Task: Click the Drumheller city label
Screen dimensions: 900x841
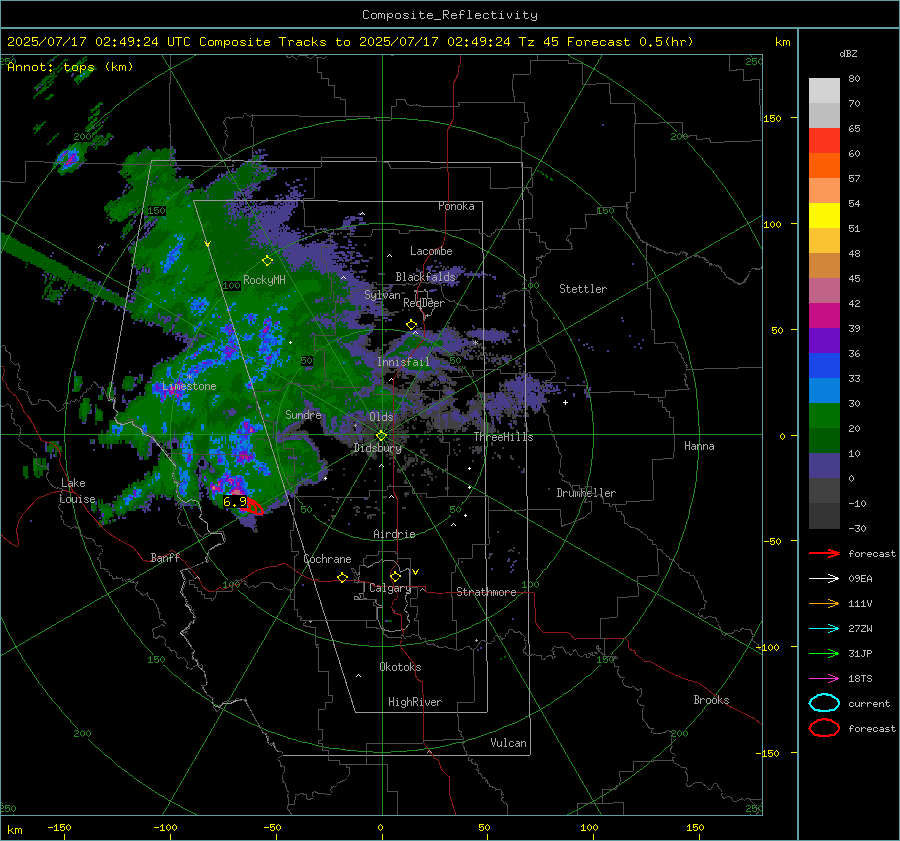Action: point(586,493)
